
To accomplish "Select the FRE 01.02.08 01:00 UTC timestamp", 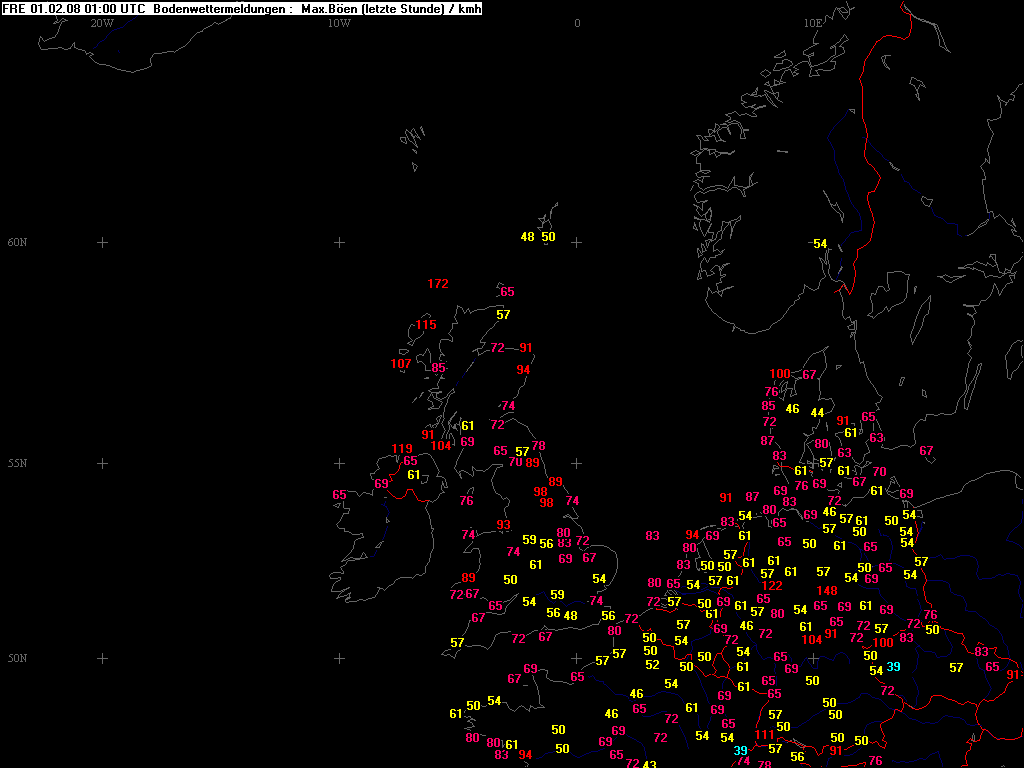I will tap(75, 8).
